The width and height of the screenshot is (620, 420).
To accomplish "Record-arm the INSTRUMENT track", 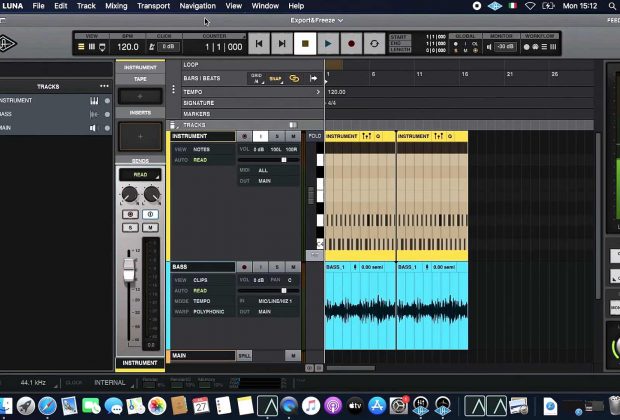I will click(x=244, y=136).
